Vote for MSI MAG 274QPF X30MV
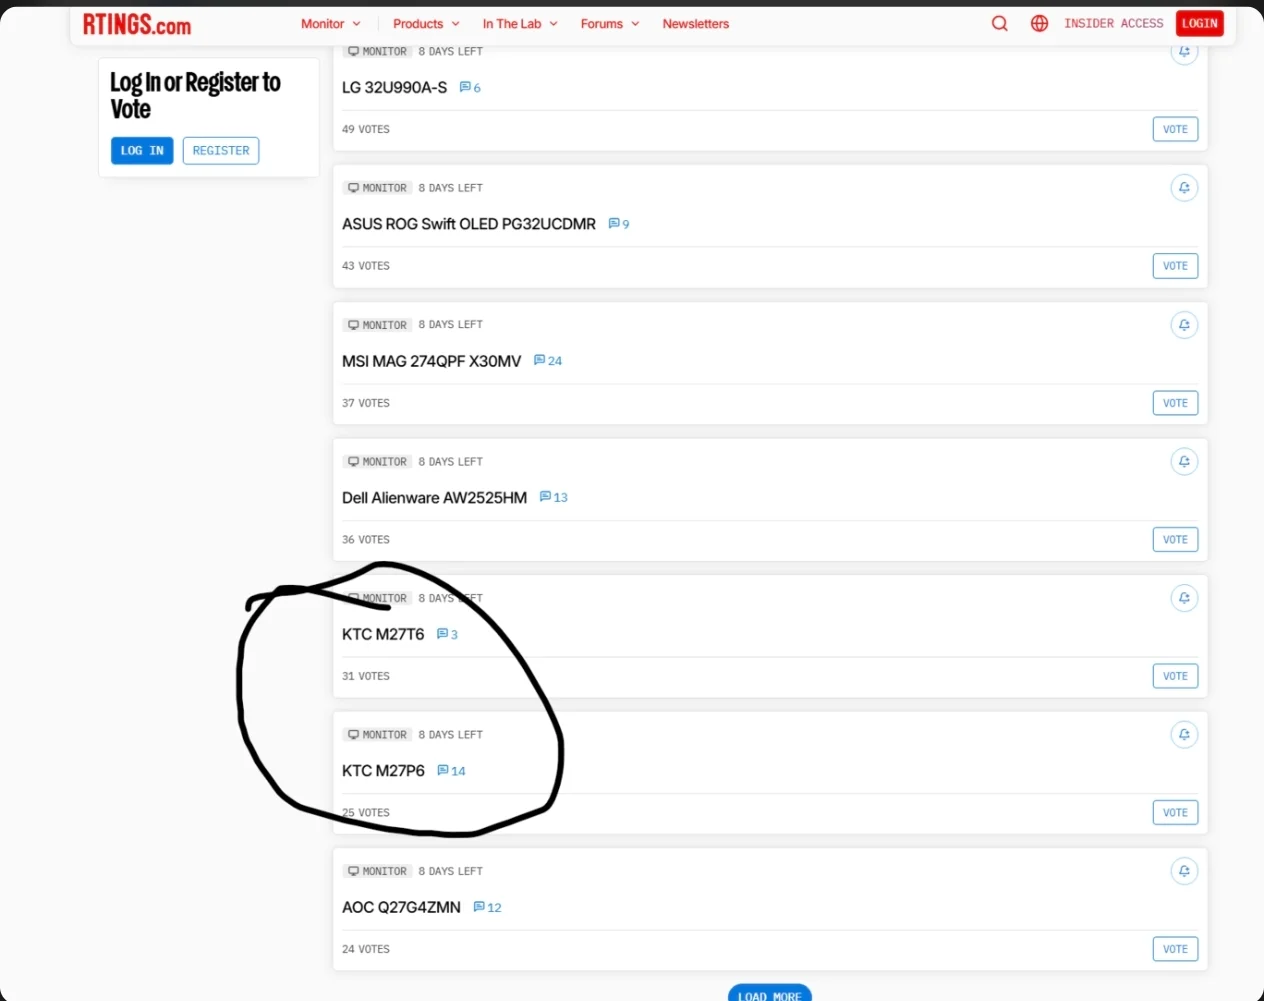The height and width of the screenshot is (1001, 1264). point(1175,403)
